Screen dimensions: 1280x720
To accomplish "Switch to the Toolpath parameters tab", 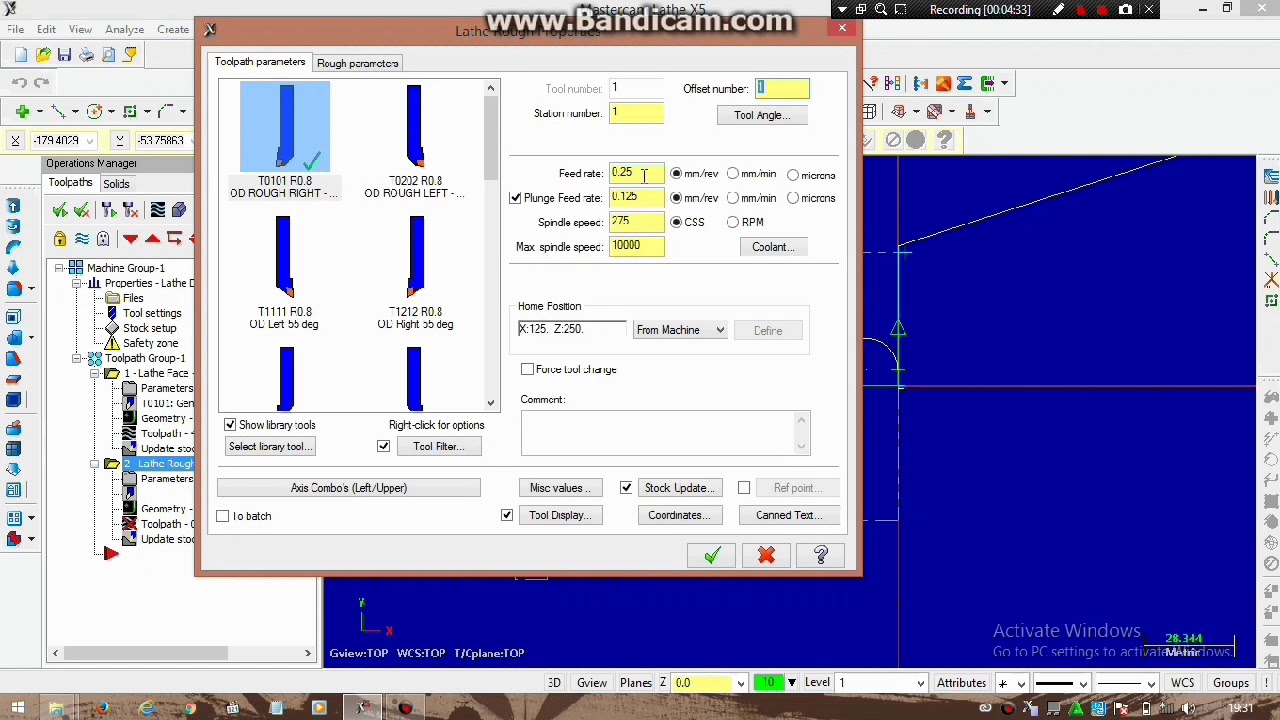I will pyautogui.click(x=260, y=62).
